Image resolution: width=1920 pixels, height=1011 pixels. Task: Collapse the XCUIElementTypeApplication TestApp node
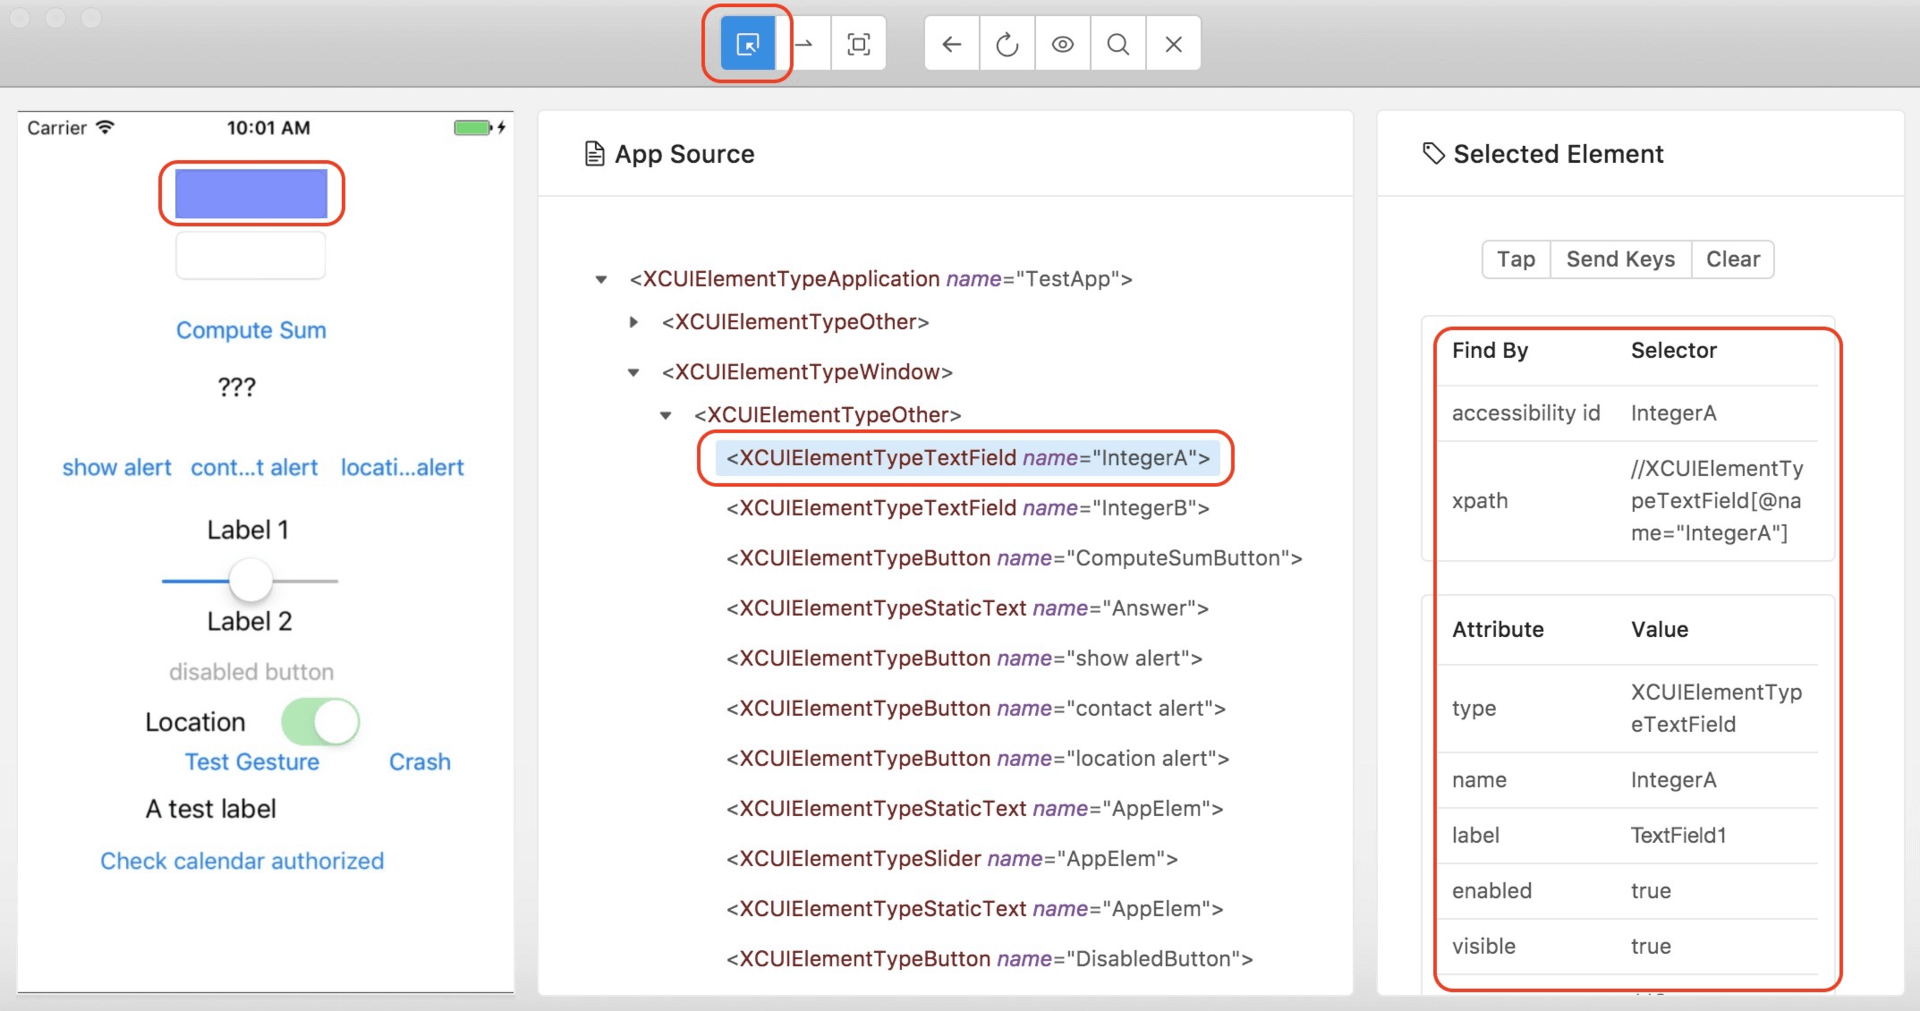601,279
